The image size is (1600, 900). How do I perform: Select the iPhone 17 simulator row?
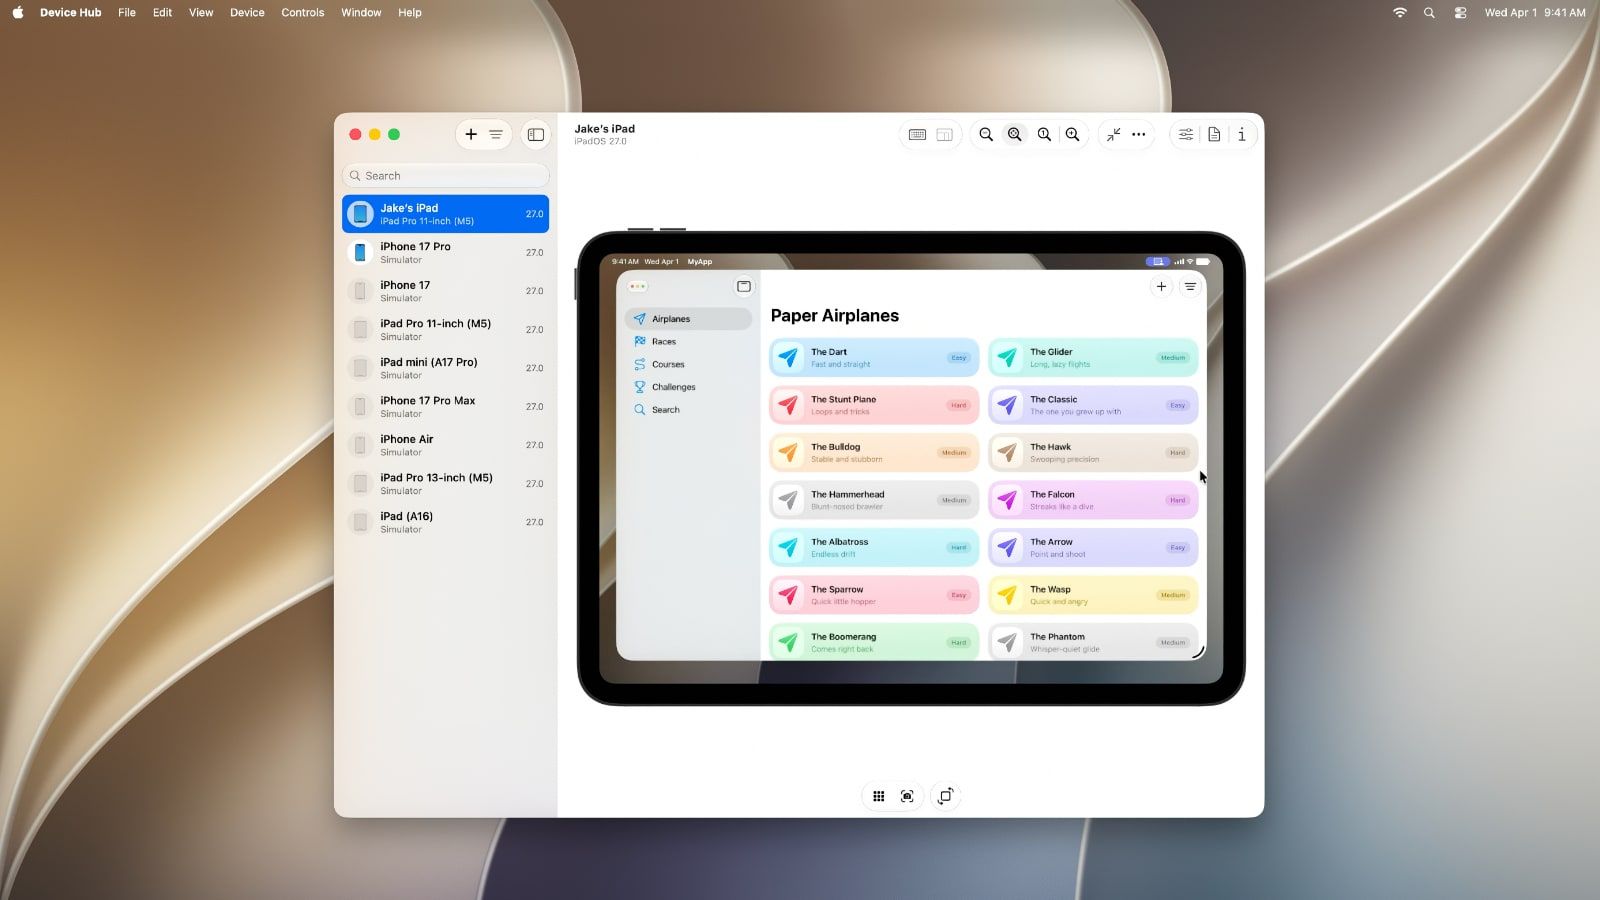[x=446, y=291]
